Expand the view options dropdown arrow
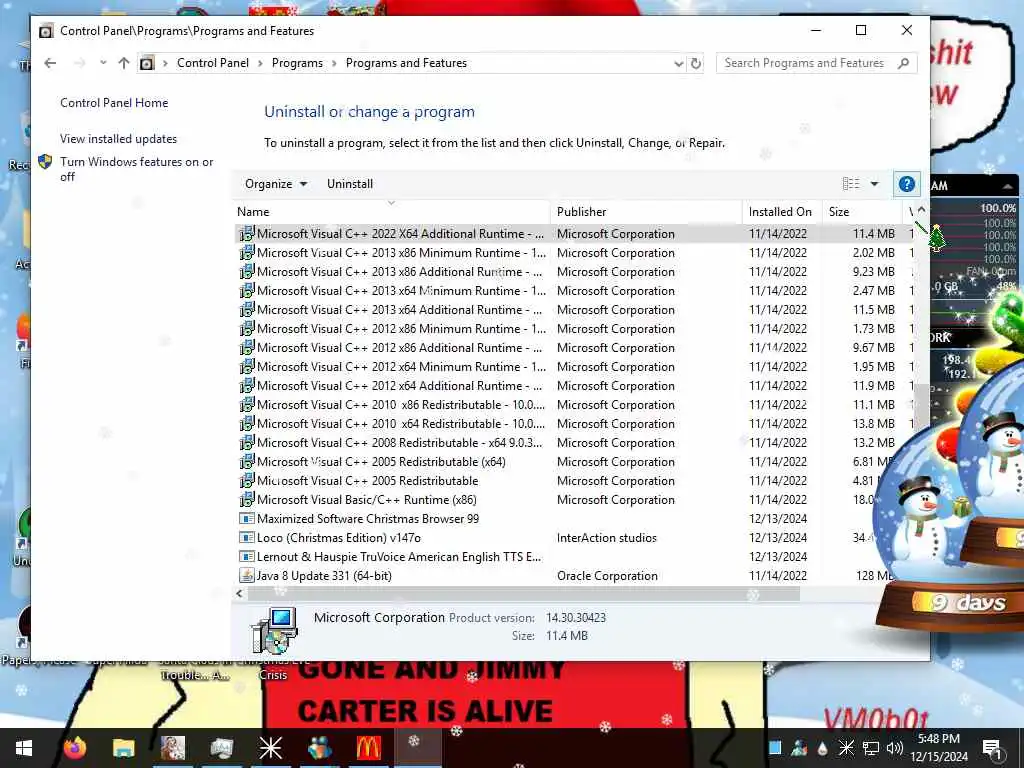The height and width of the screenshot is (768, 1024). tap(874, 184)
